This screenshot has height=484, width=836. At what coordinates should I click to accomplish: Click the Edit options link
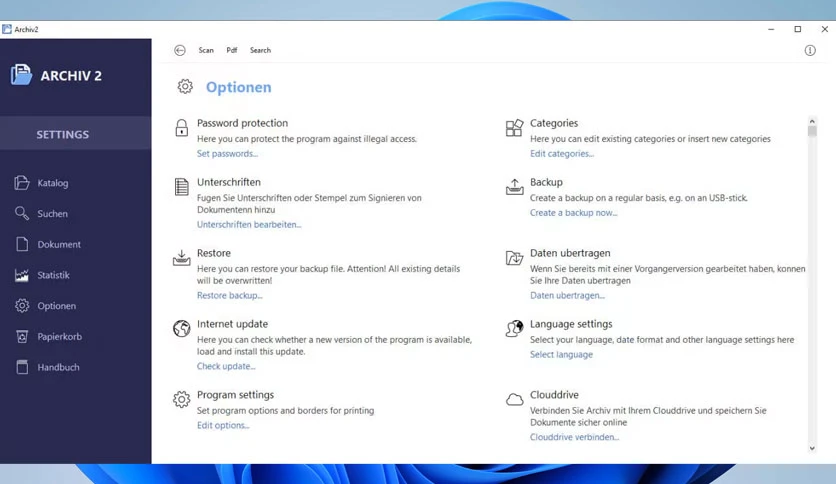point(223,425)
